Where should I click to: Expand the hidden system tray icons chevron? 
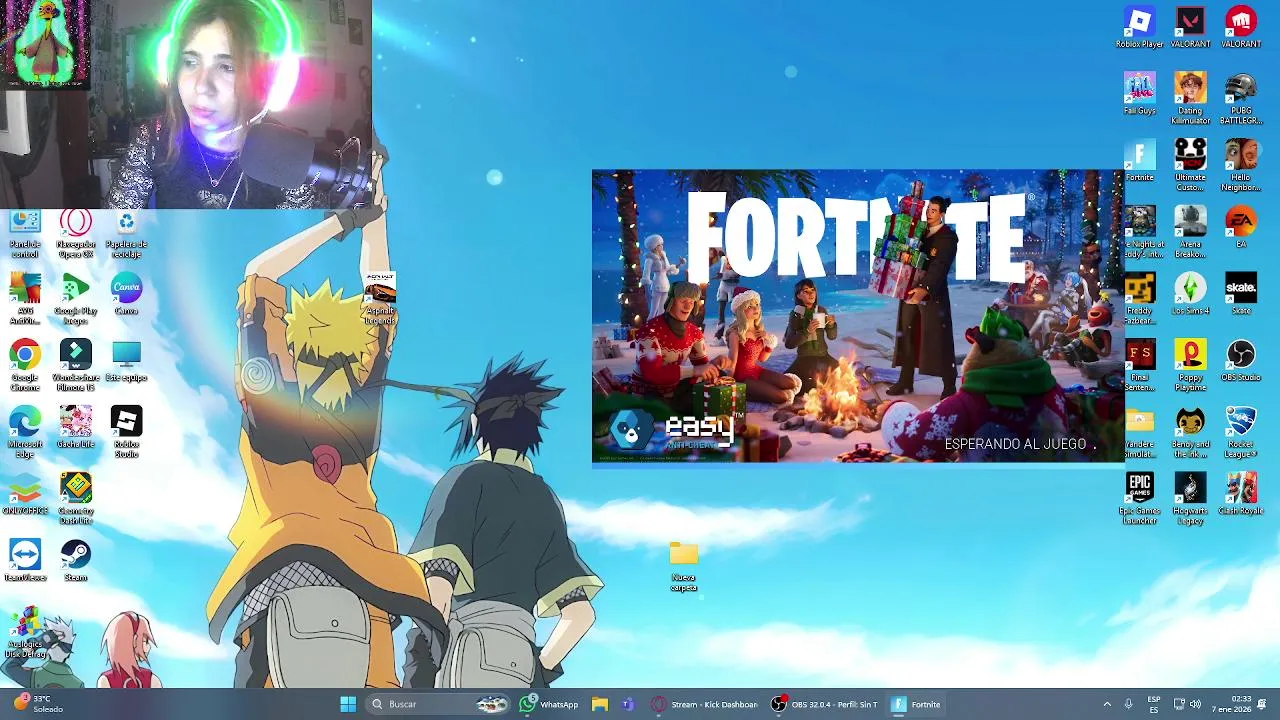1107,704
